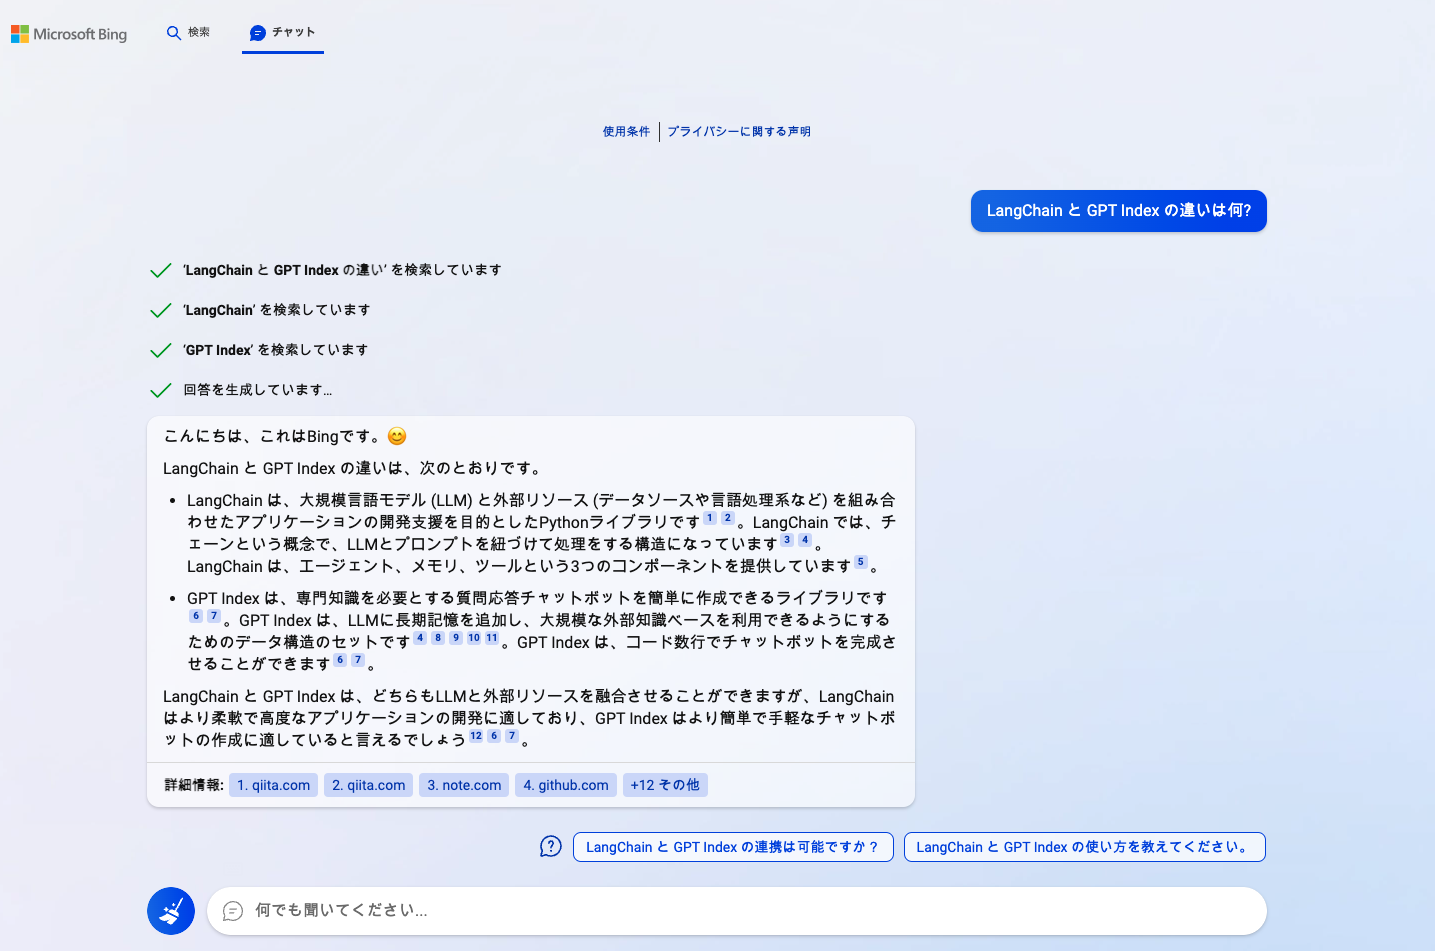Open the 1. qiita.com source link

click(273, 785)
